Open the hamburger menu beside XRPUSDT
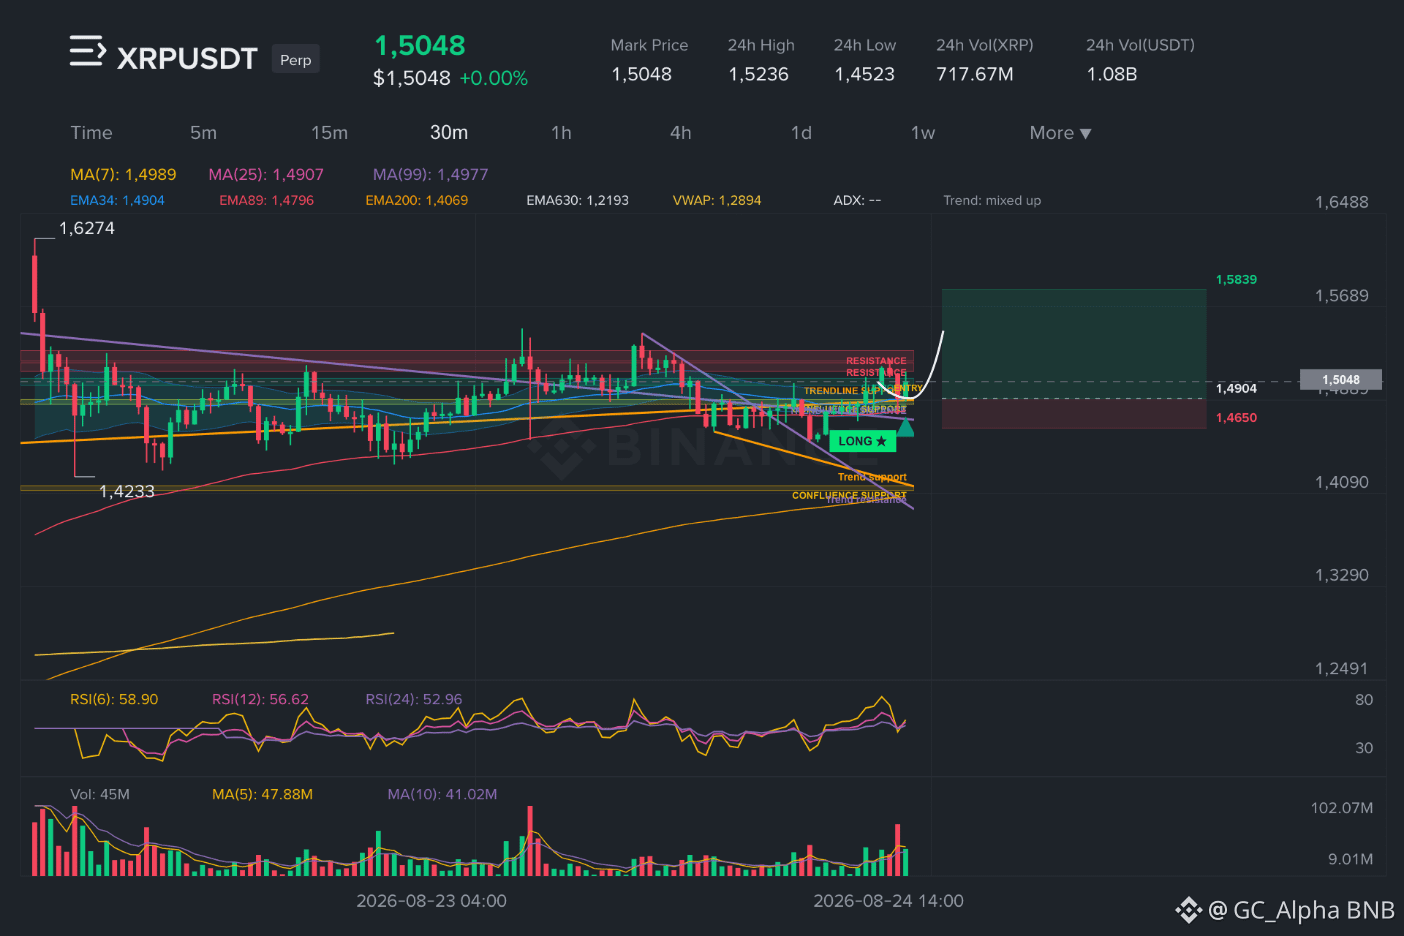The height and width of the screenshot is (936, 1404). pyautogui.click(x=87, y=51)
